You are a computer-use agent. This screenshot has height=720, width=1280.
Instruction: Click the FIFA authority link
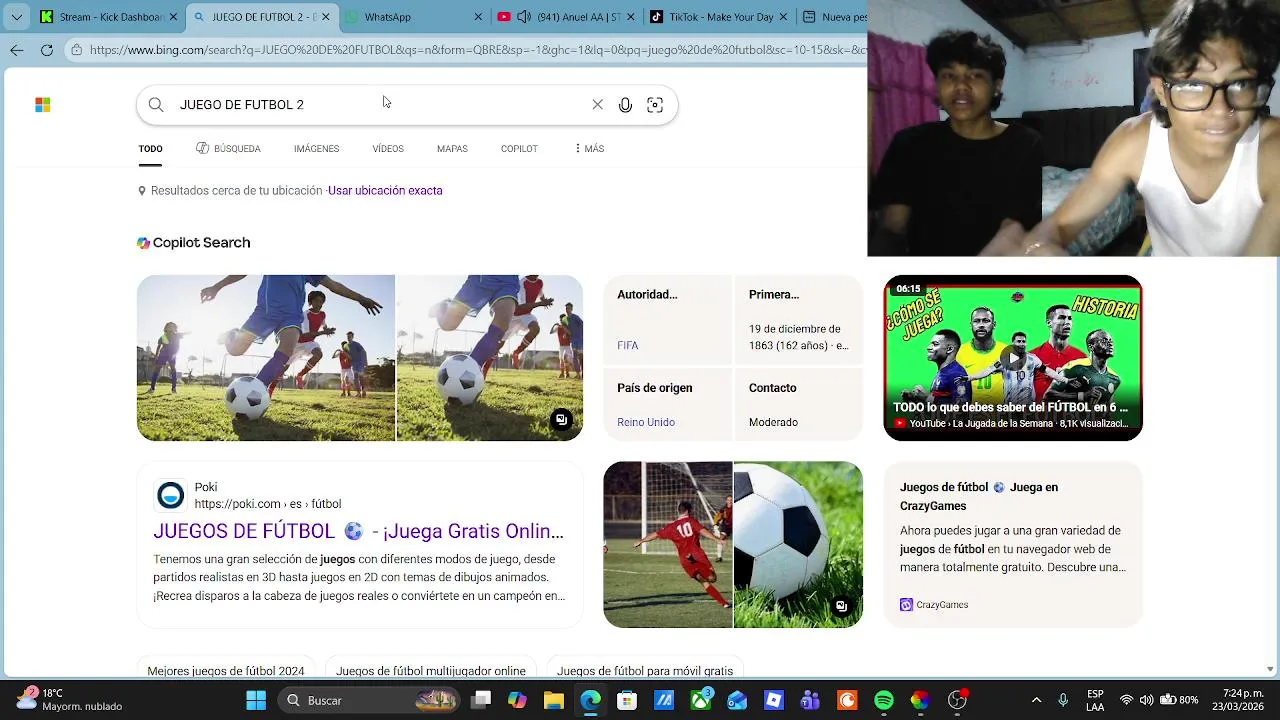[x=627, y=346]
